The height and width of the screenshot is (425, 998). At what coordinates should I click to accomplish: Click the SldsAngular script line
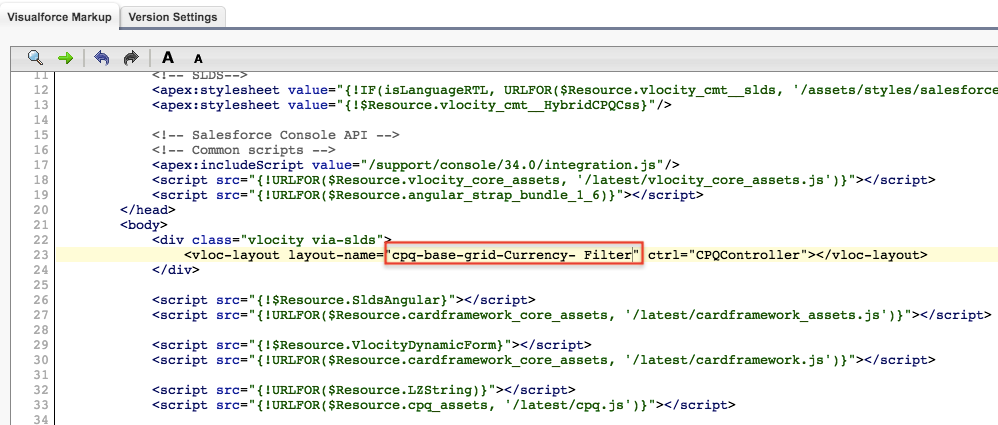point(344,300)
